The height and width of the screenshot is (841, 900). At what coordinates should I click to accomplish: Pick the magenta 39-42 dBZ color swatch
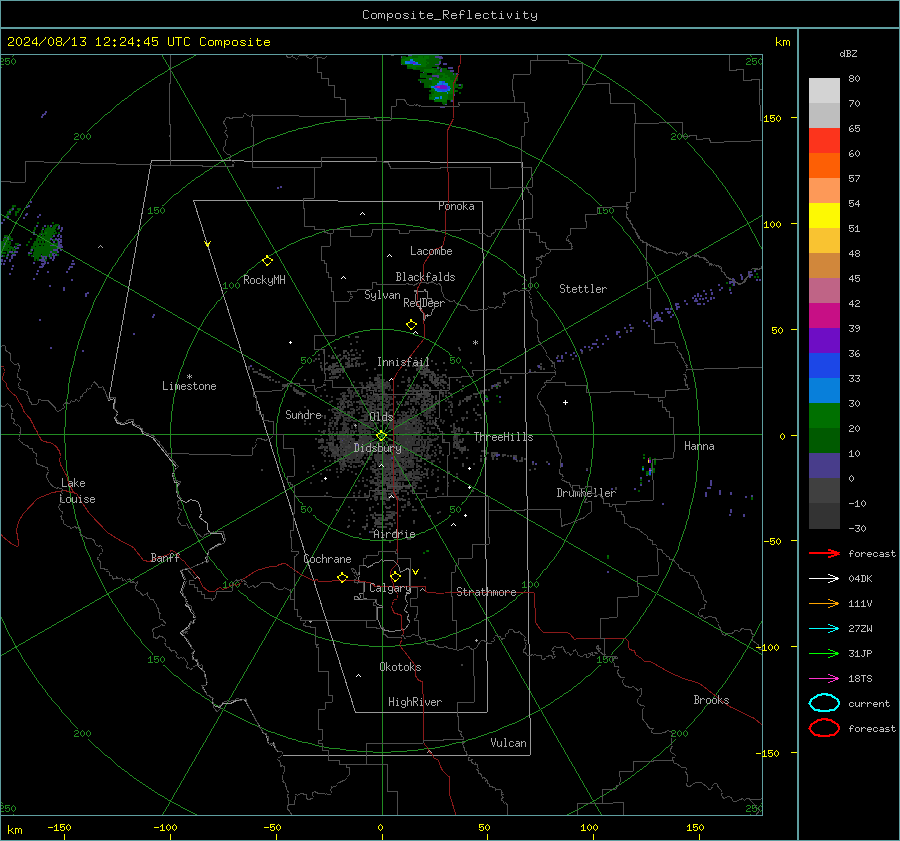(824, 315)
